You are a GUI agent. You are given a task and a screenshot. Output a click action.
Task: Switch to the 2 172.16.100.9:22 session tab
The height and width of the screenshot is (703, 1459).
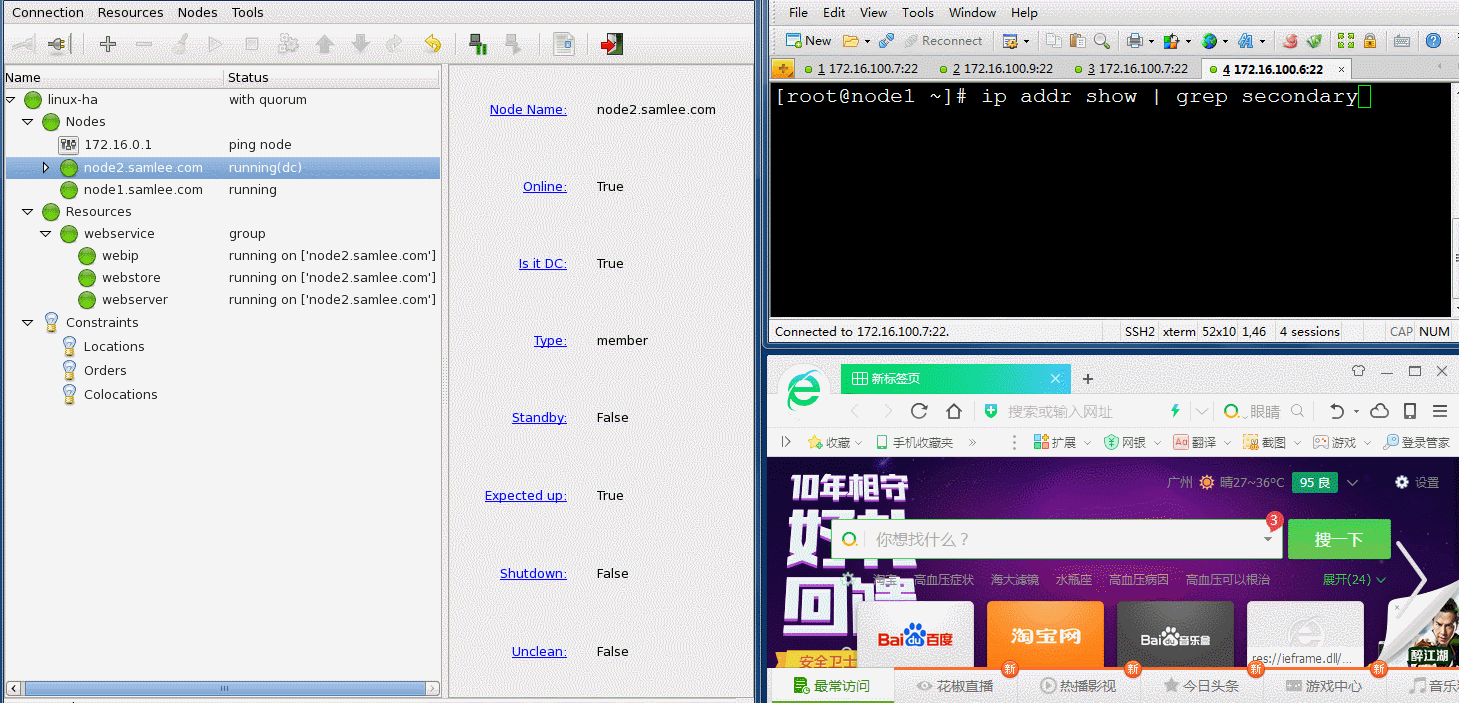tap(1002, 69)
